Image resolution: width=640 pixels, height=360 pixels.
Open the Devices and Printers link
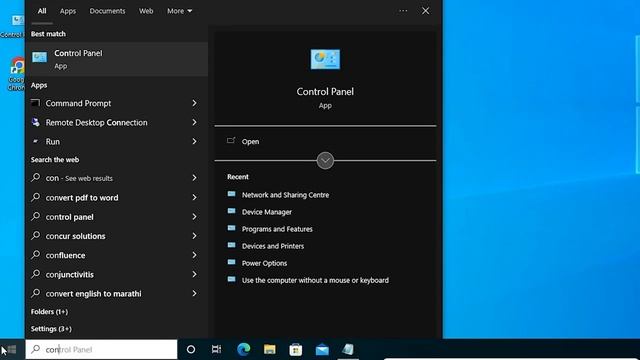click(273, 247)
